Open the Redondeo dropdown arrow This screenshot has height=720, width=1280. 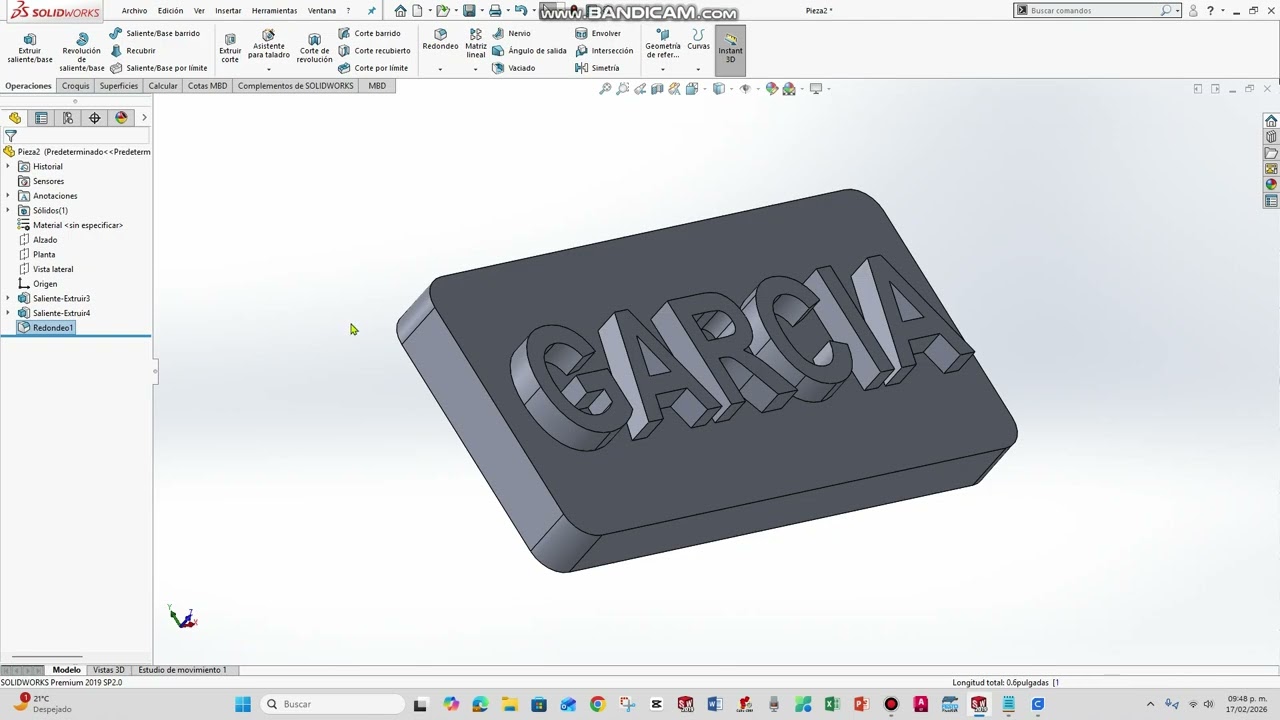tap(440, 69)
